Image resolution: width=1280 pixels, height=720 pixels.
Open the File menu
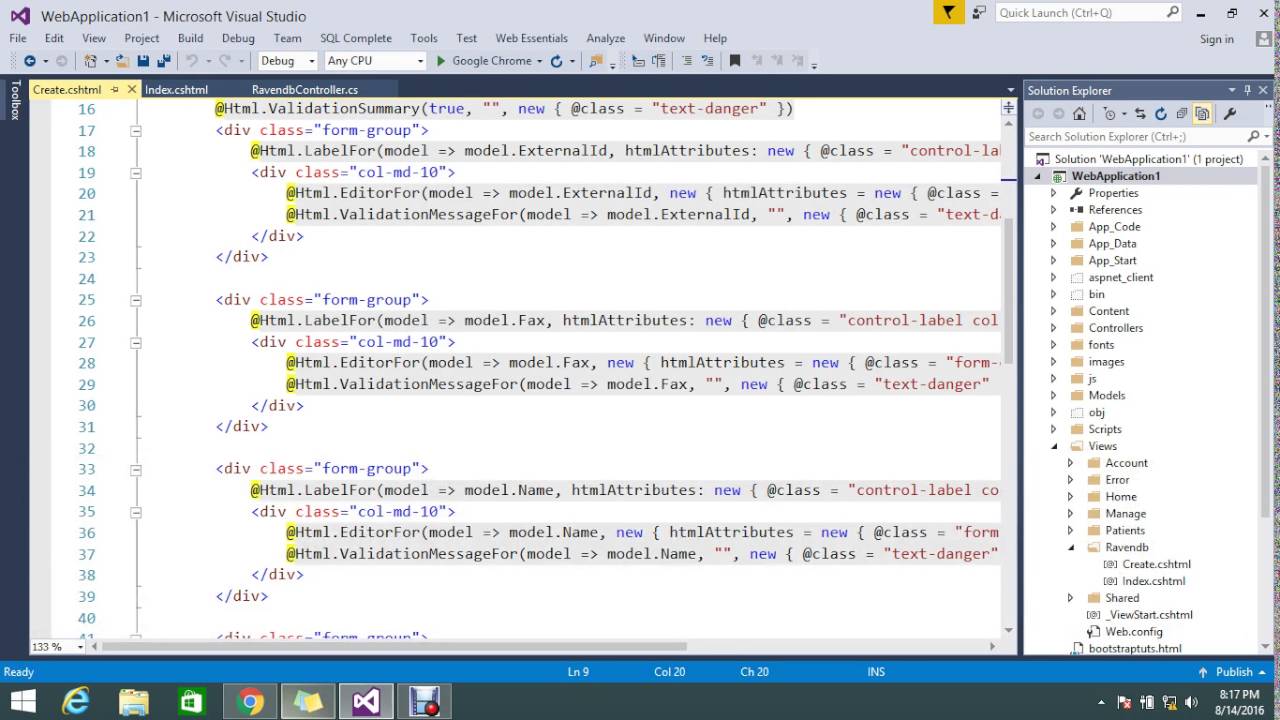[x=18, y=38]
